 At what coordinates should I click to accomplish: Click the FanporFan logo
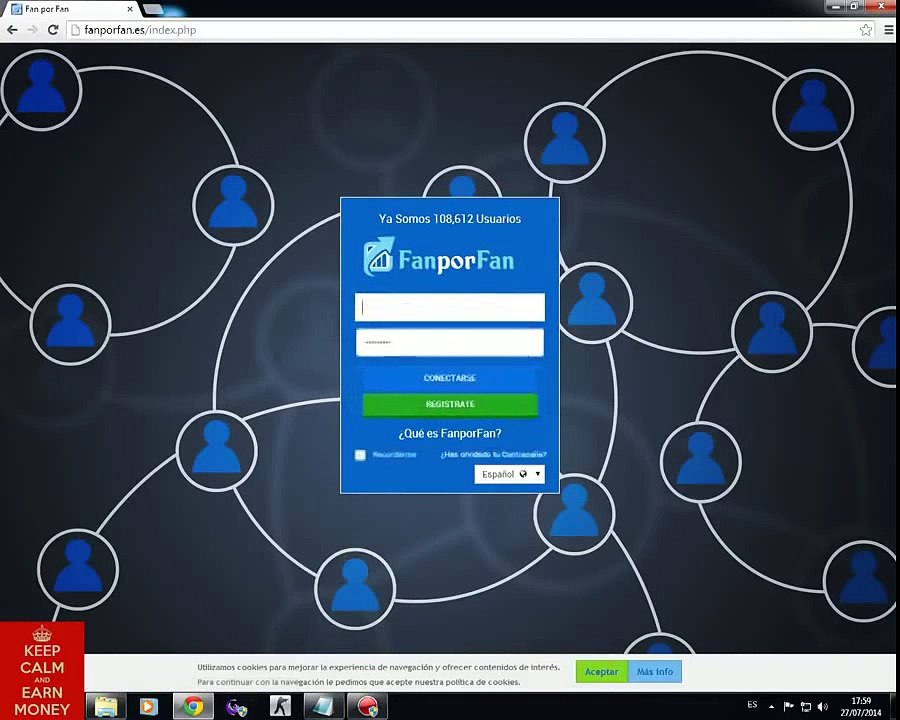point(439,258)
